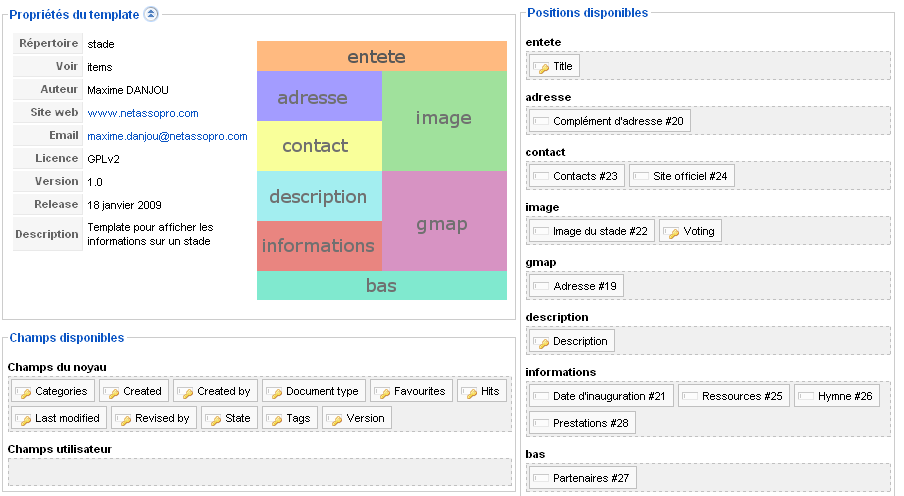The image size is (904, 496).
Task: Click the yellow contact block in preview
Action: pos(319,146)
